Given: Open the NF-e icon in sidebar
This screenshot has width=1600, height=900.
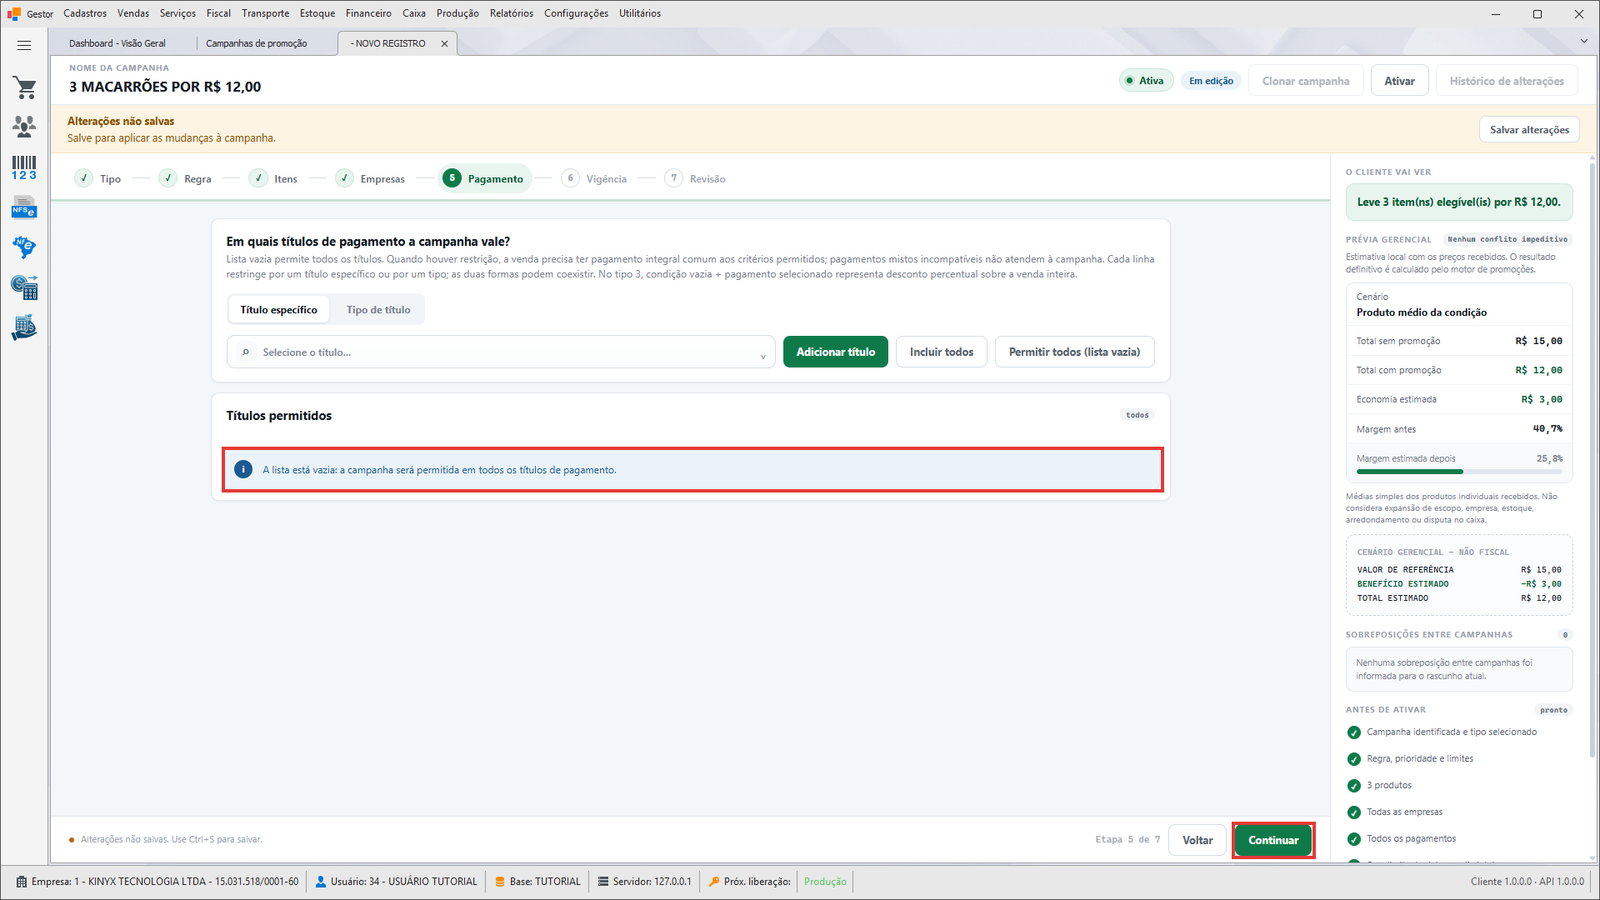Looking at the screenshot, I should click(x=24, y=247).
